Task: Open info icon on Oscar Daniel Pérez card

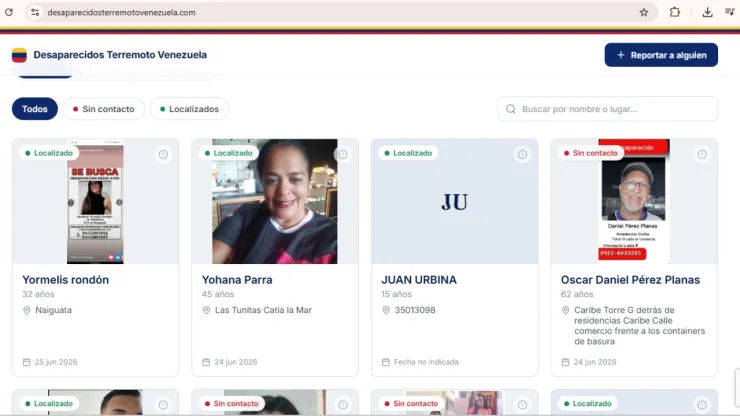Action: point(702,154)
